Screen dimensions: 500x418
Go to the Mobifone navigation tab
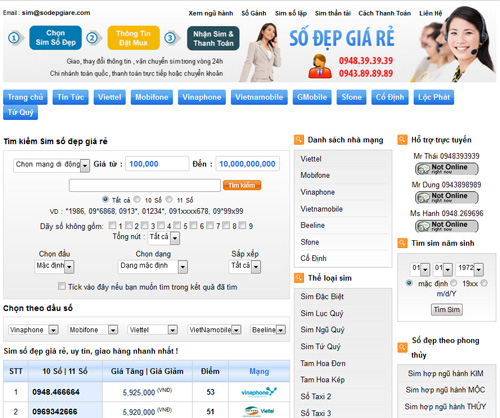click(152, 97)
